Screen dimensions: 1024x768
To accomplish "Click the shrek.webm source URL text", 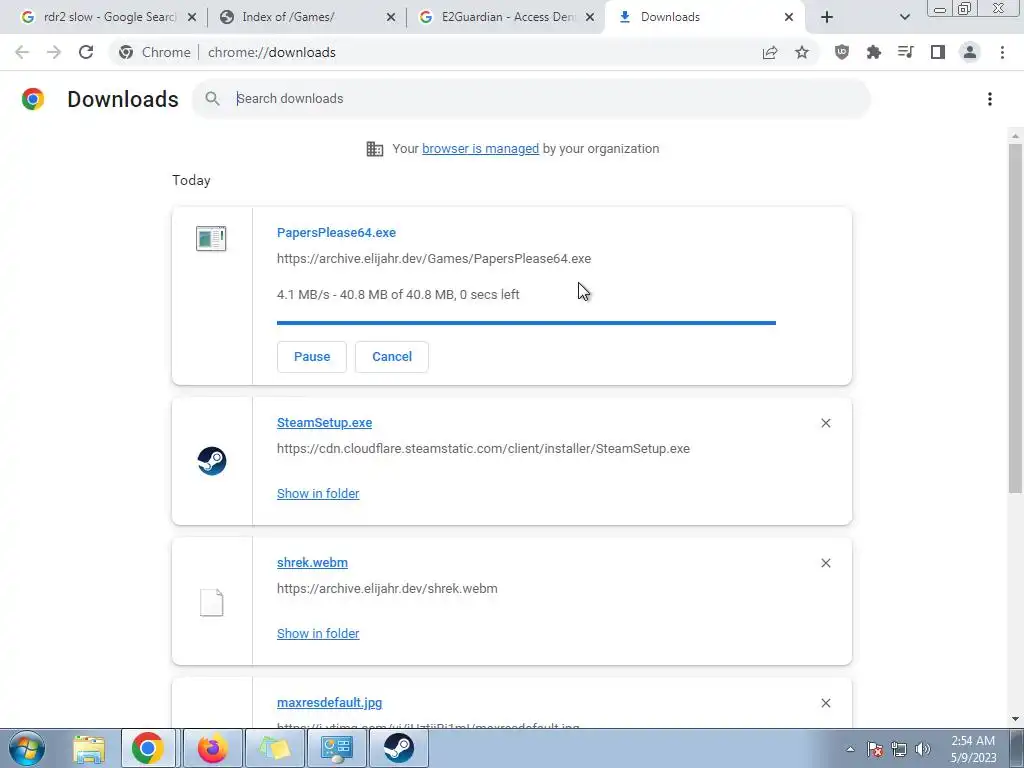I will click(387, 588).
